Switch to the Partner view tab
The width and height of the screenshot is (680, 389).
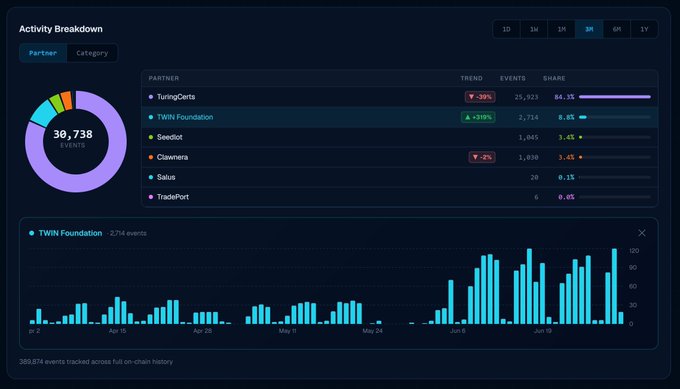(x=43, y=53)
